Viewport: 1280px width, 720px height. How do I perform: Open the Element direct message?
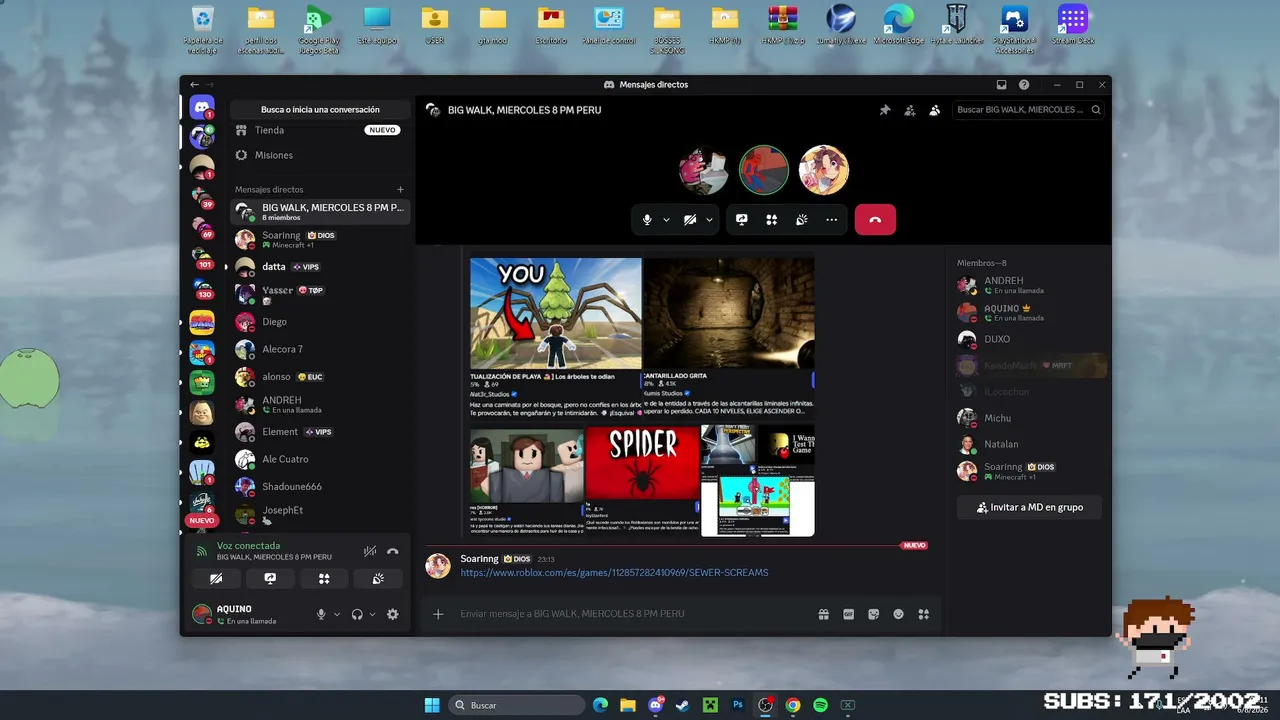click(320, 432)
